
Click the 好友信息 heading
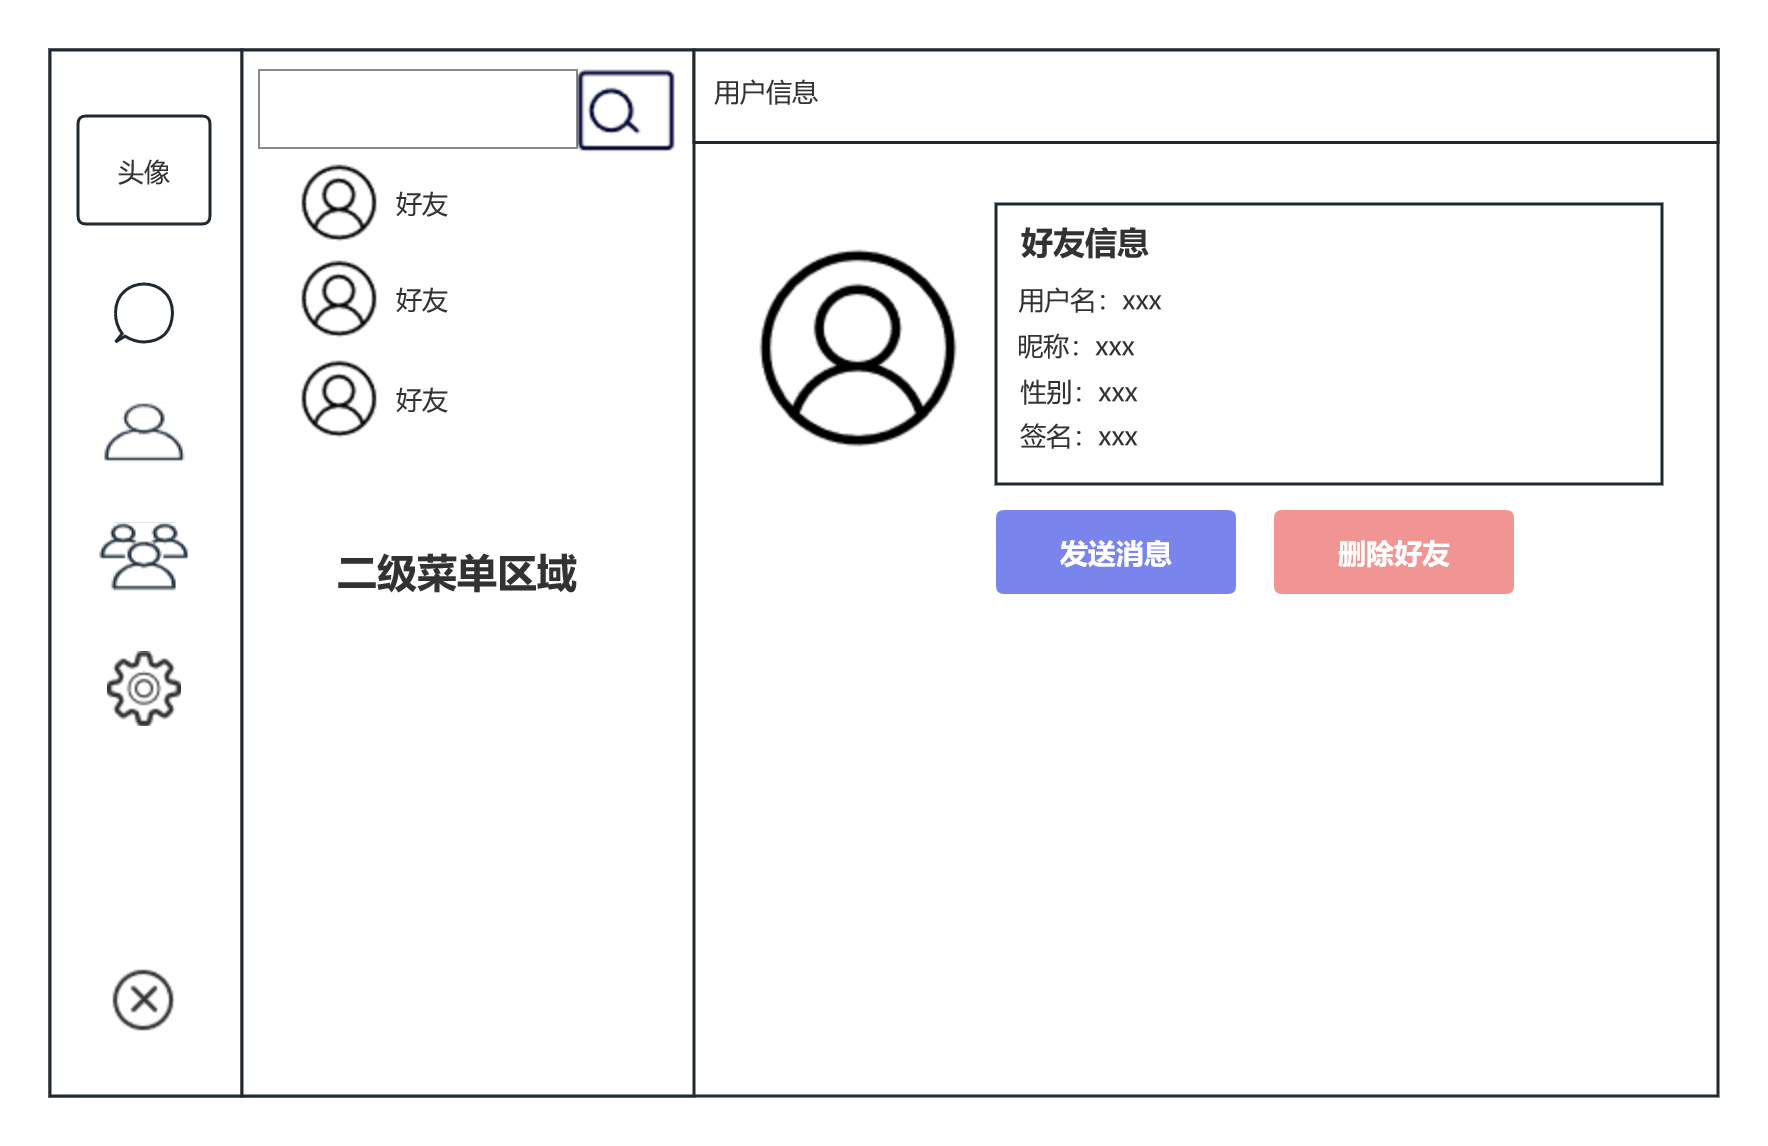pos(1084,243)
